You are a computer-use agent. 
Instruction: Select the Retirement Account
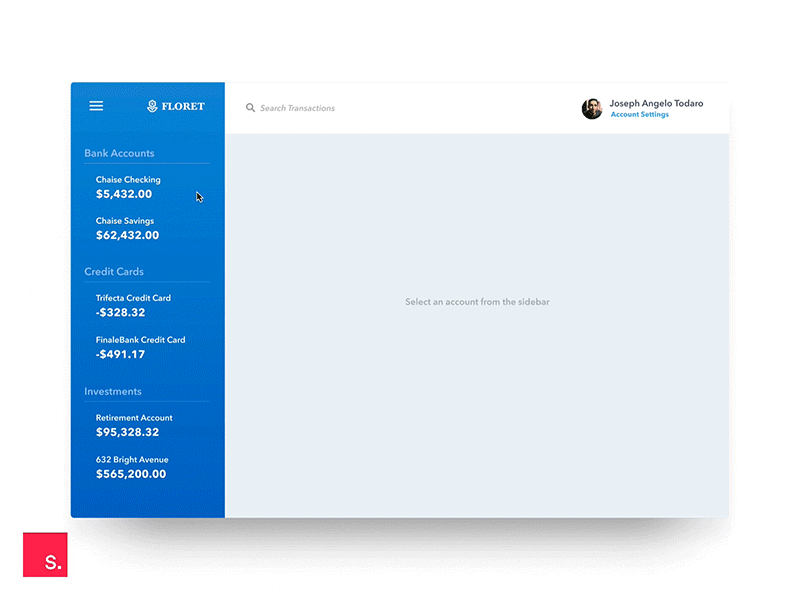pyautogui.click(x=133, y=425)
